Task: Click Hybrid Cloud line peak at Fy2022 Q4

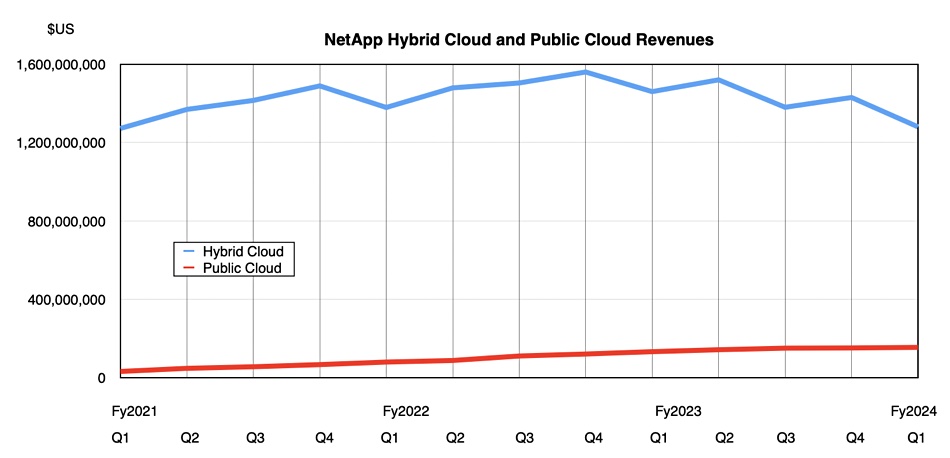Action: click(x=585, y=72)
